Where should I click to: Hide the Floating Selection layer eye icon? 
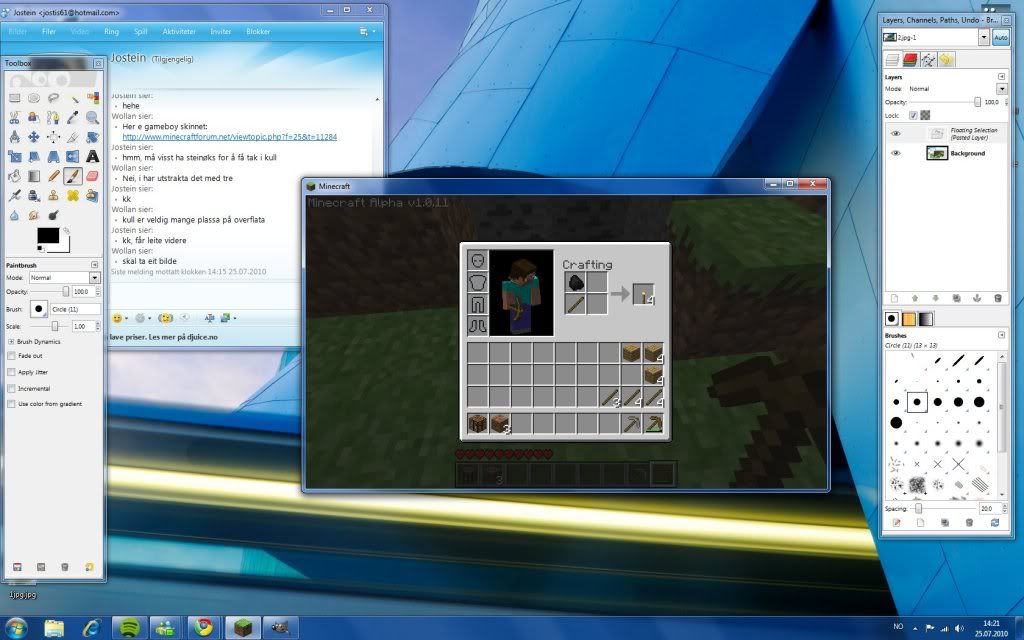(895, 133)
